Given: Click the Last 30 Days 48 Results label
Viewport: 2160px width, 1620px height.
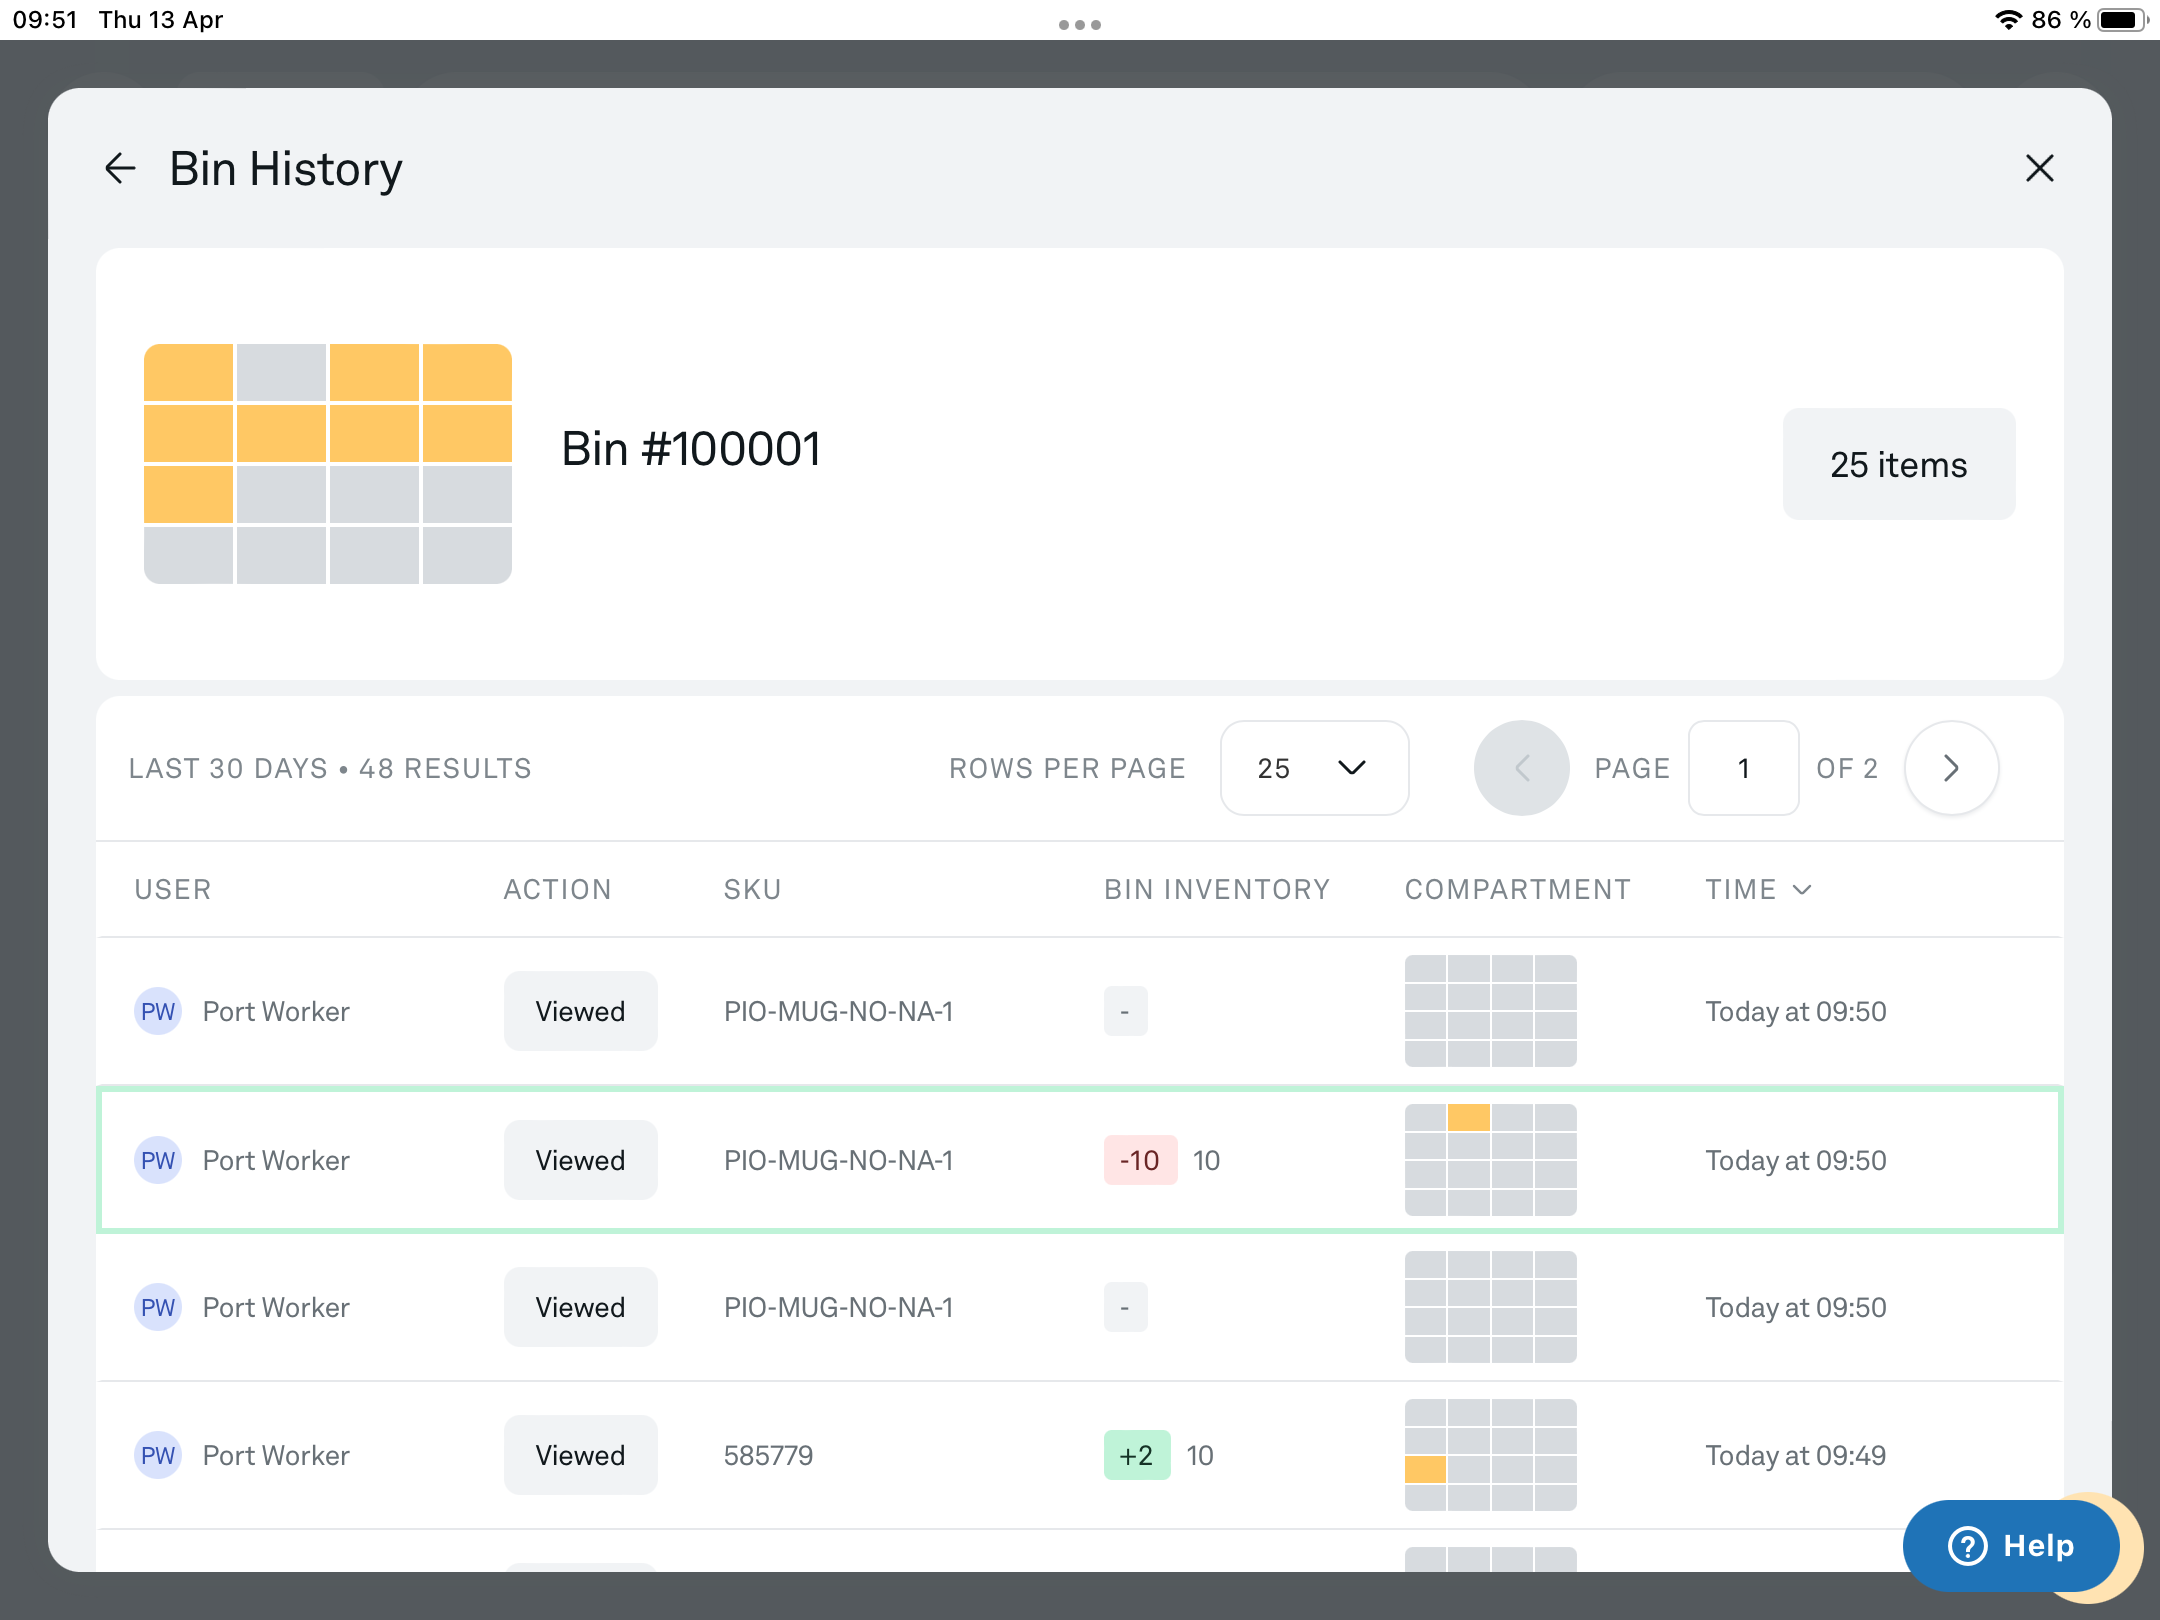Looking at the screenshot, I should tap(330, 768).
